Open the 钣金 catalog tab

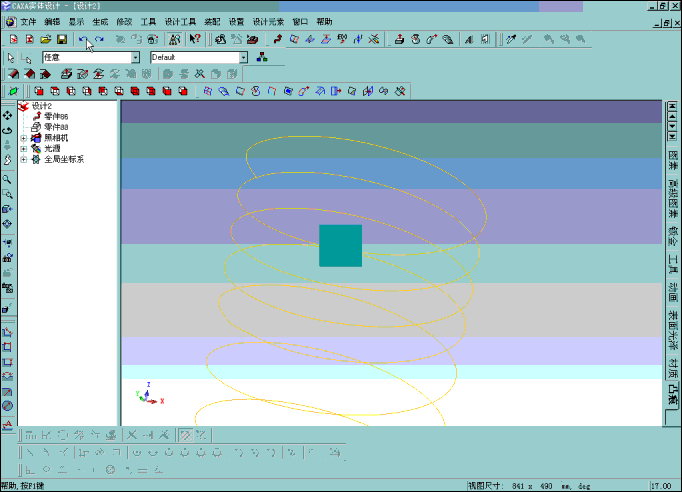[x=673, y=237]
